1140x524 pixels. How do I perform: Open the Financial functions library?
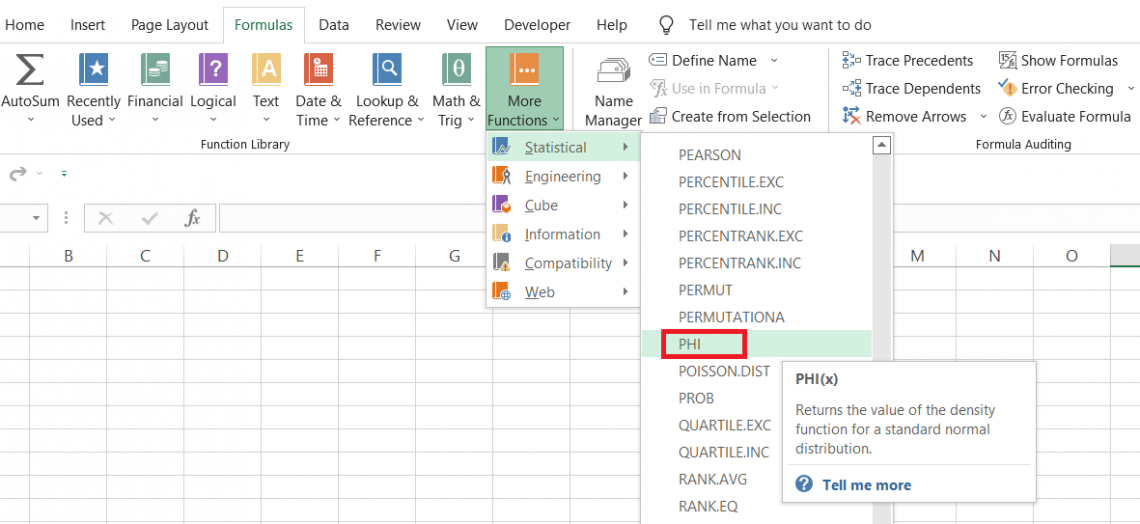(x=155, y=70)
